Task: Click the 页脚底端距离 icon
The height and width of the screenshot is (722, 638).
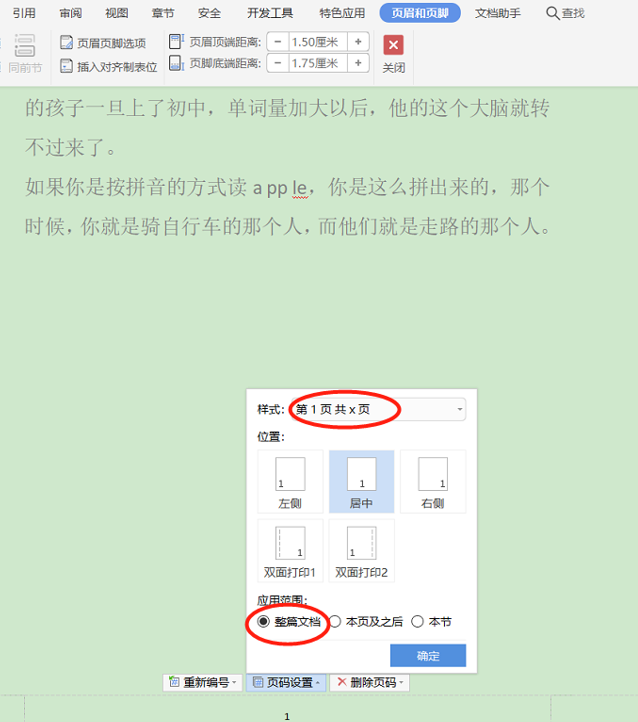Action: (x=176, y=63)
